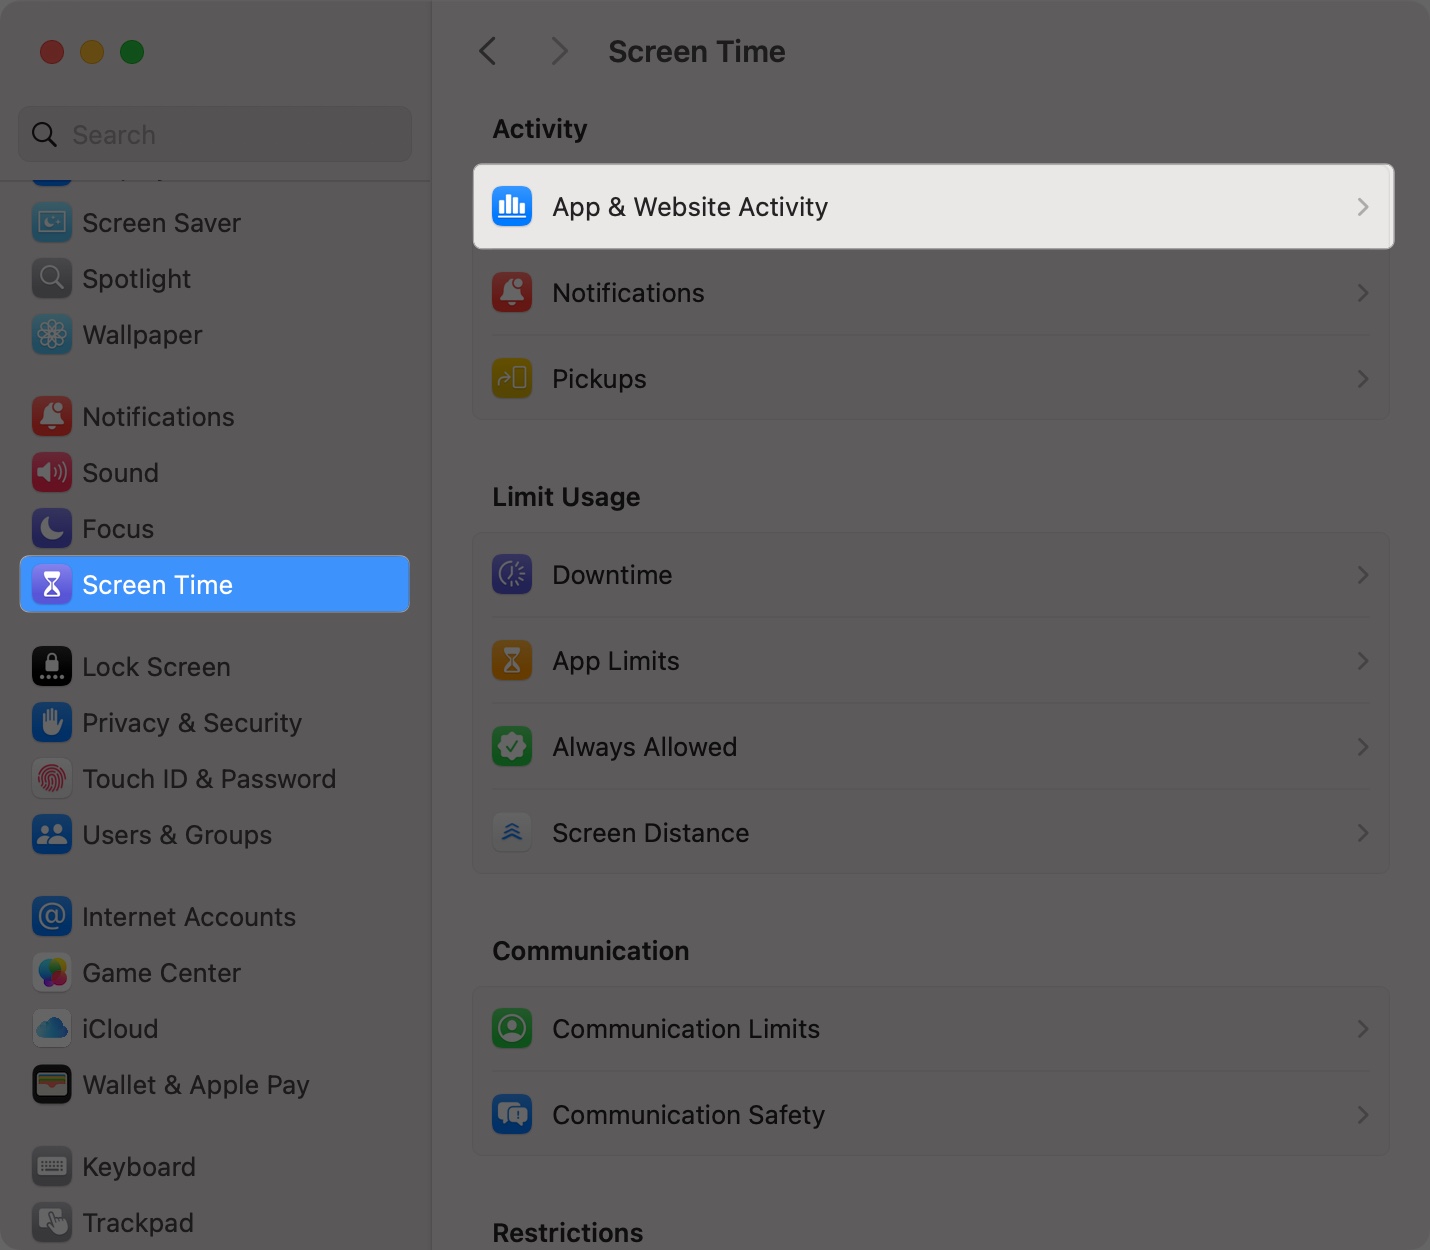Image resolution: width=1430 pixels, height=1250 pixels.
Task: Expand the Screen Distance chevron
Action: (1362, 832)
